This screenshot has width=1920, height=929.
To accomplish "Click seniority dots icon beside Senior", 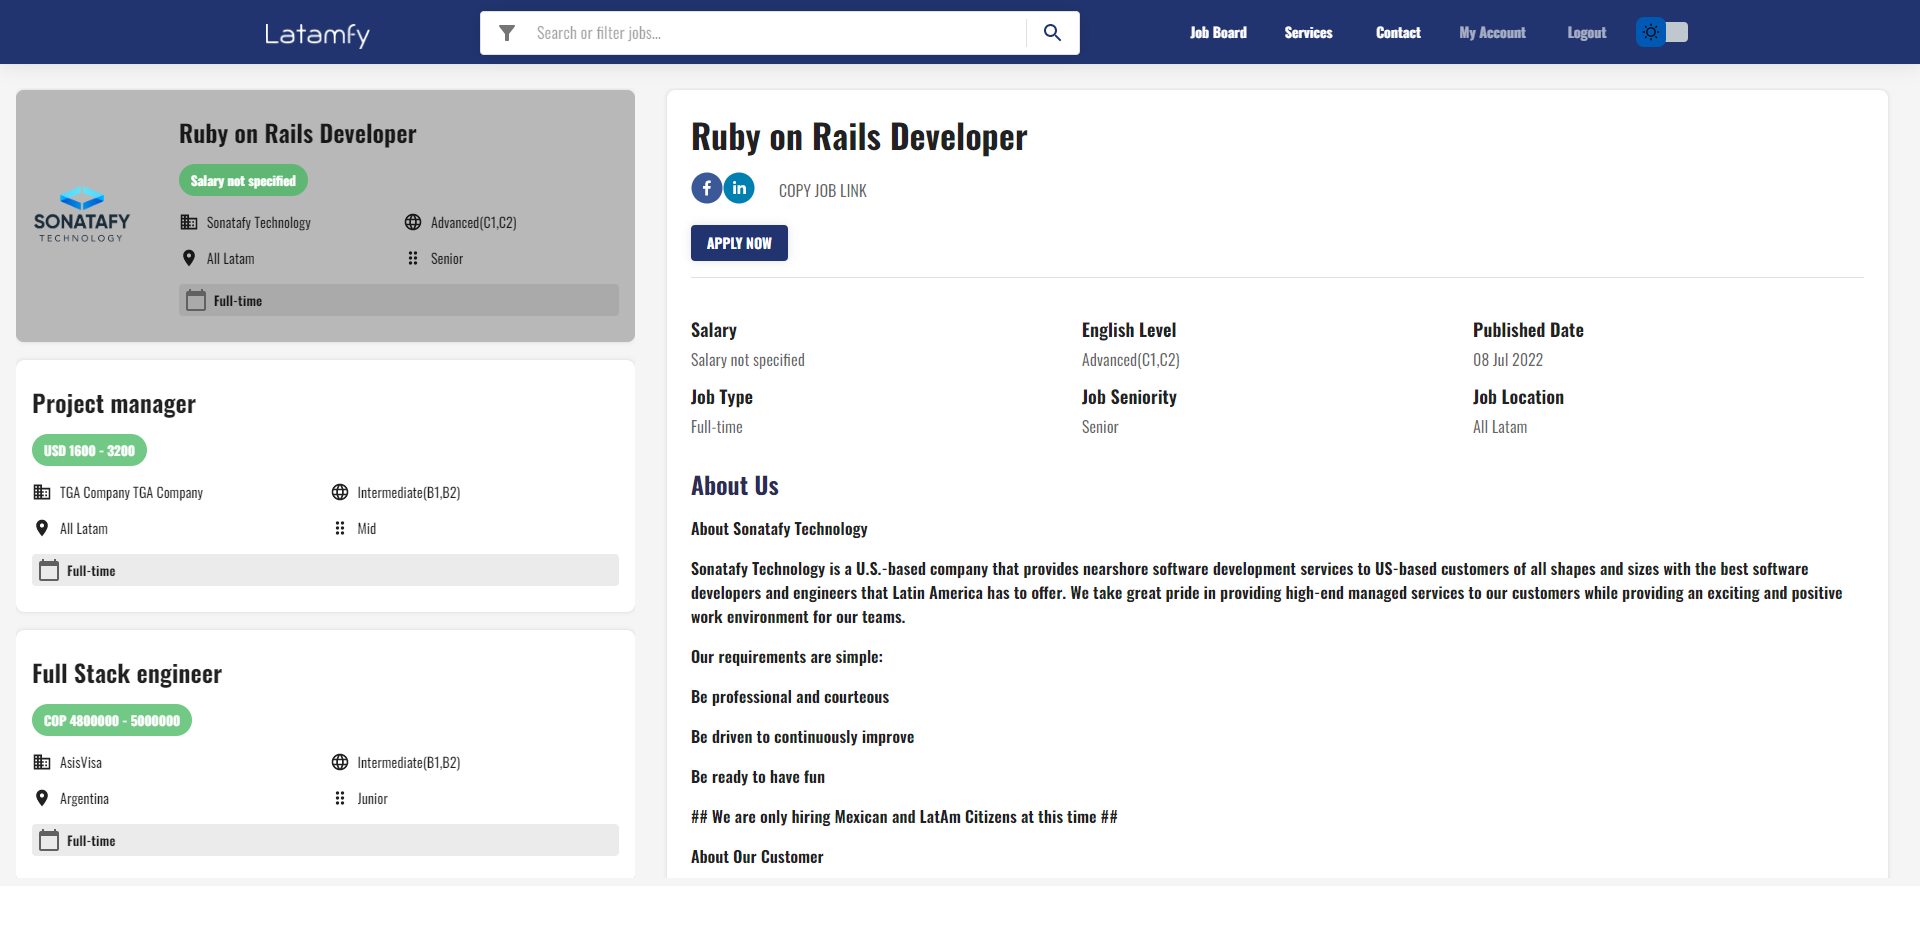I will click(x=413, y=258).
